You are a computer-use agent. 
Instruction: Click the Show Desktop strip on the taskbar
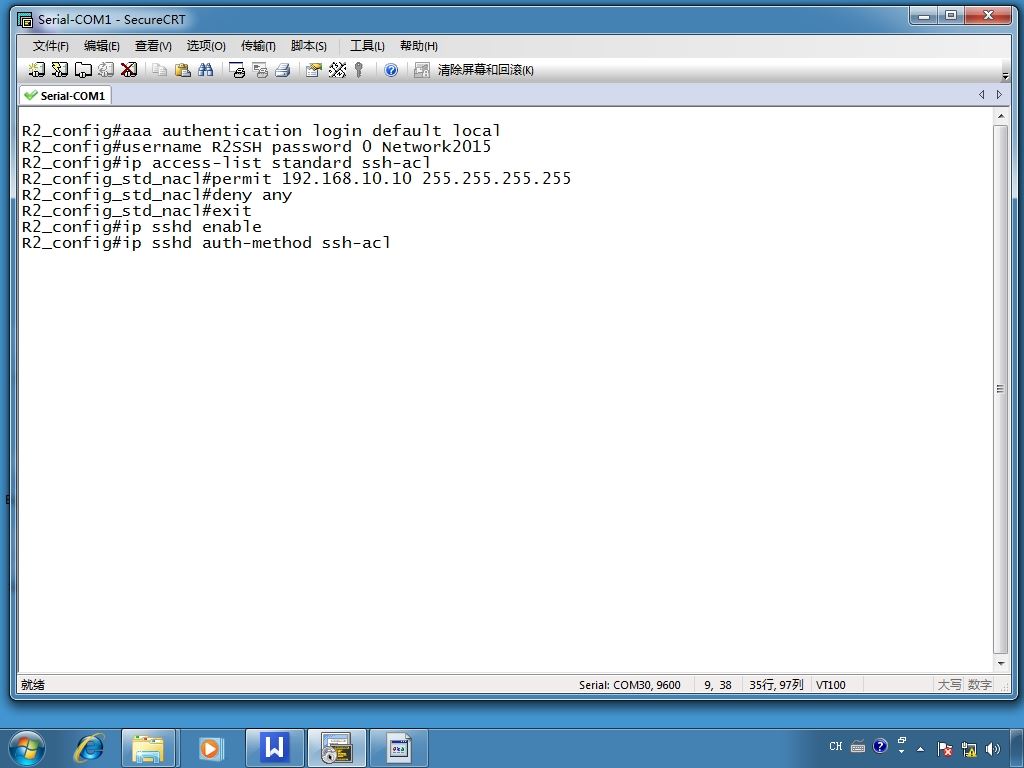pos(1019,748)
